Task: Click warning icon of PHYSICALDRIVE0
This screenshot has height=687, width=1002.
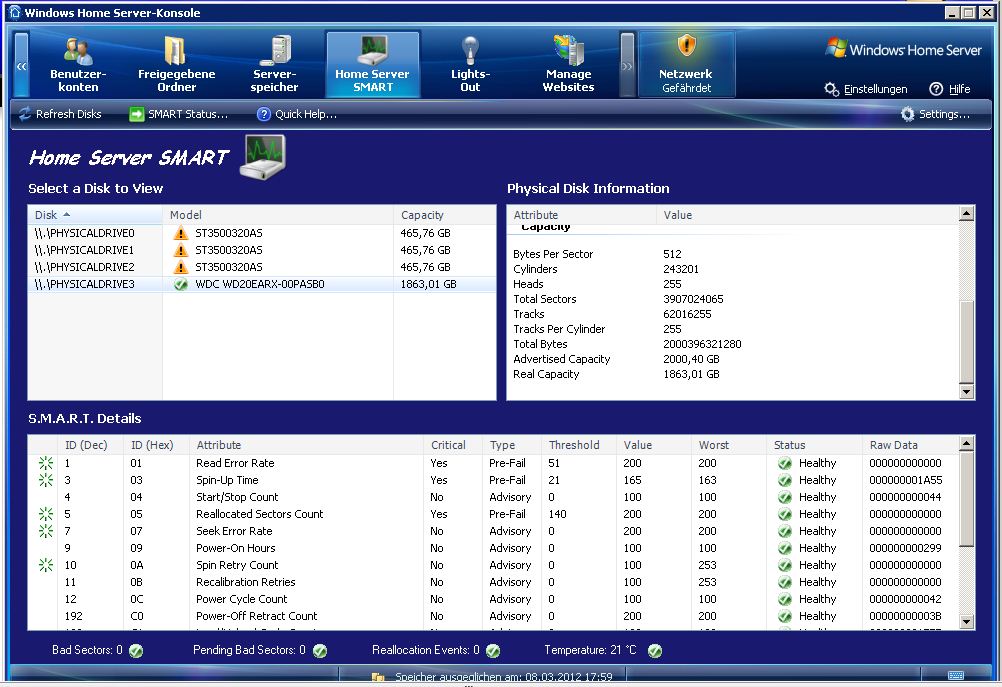Action: (x=180, y=233)
